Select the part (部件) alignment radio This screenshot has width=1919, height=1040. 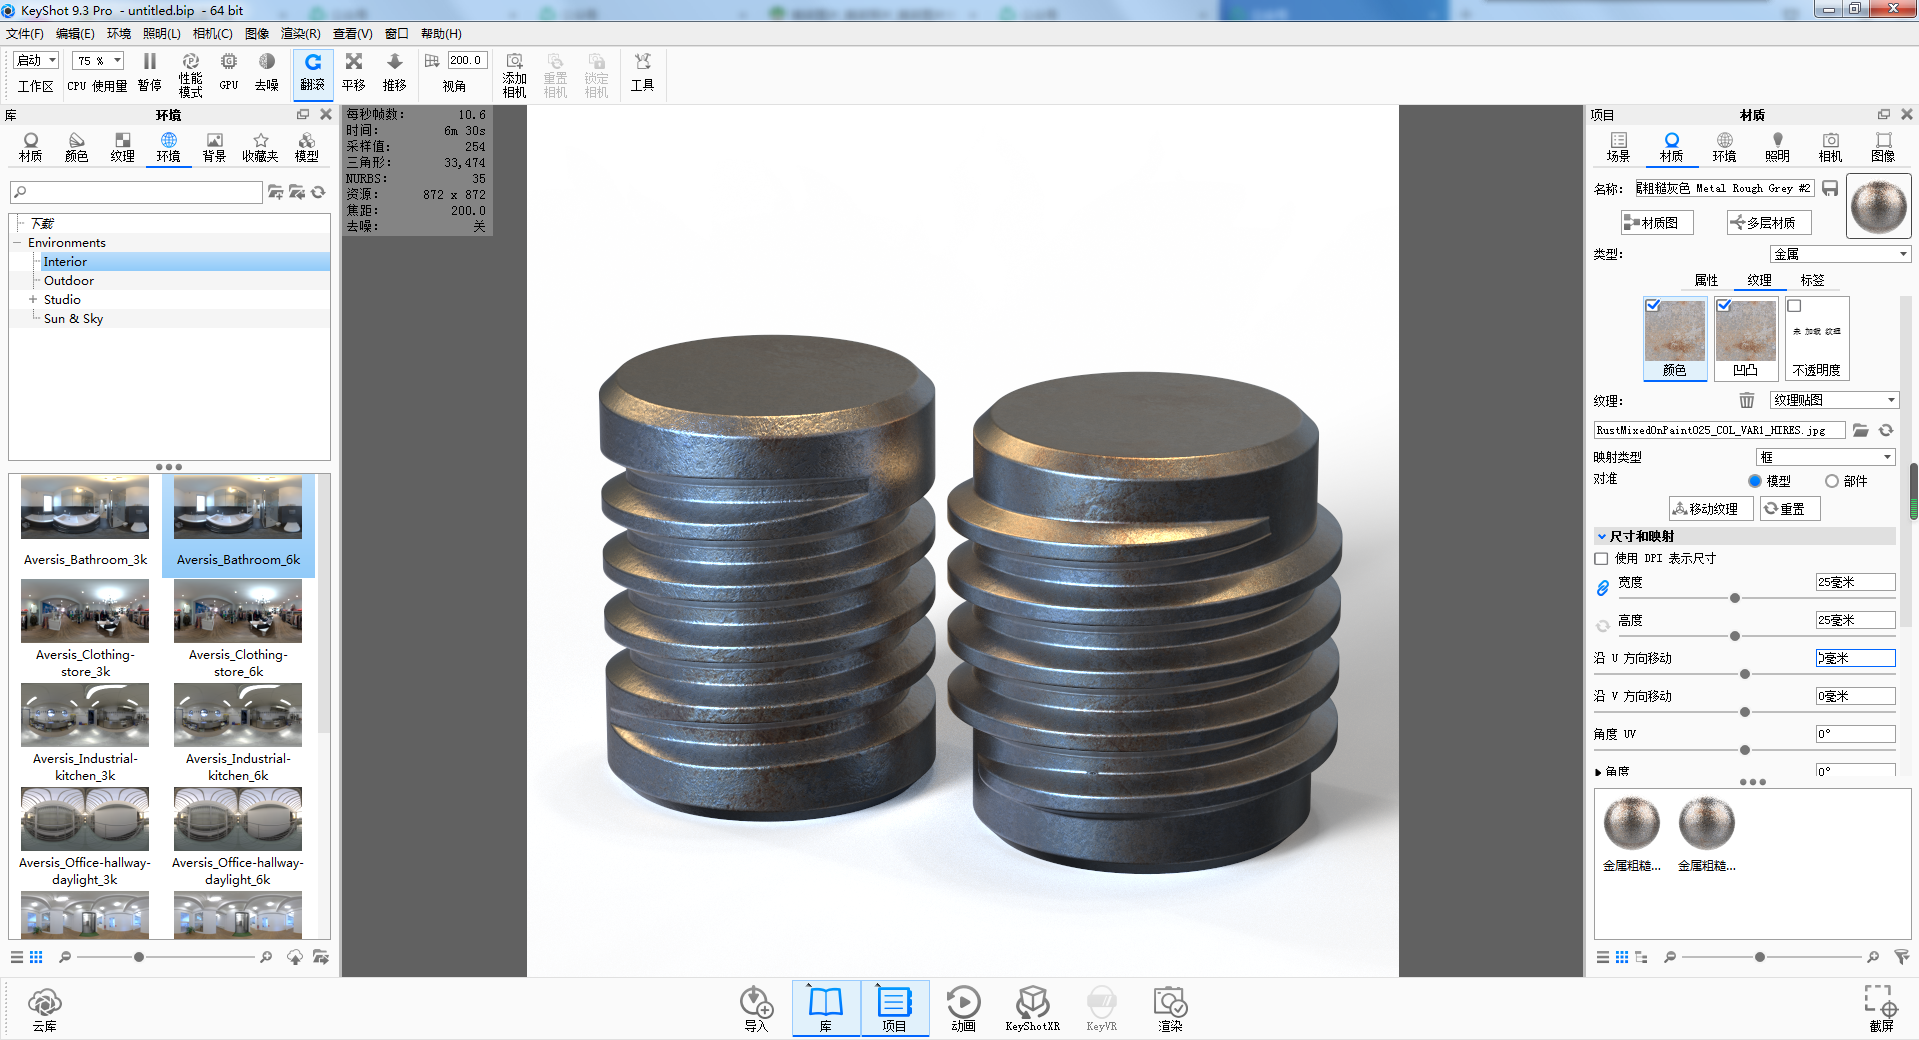(x=1832, y=481)
